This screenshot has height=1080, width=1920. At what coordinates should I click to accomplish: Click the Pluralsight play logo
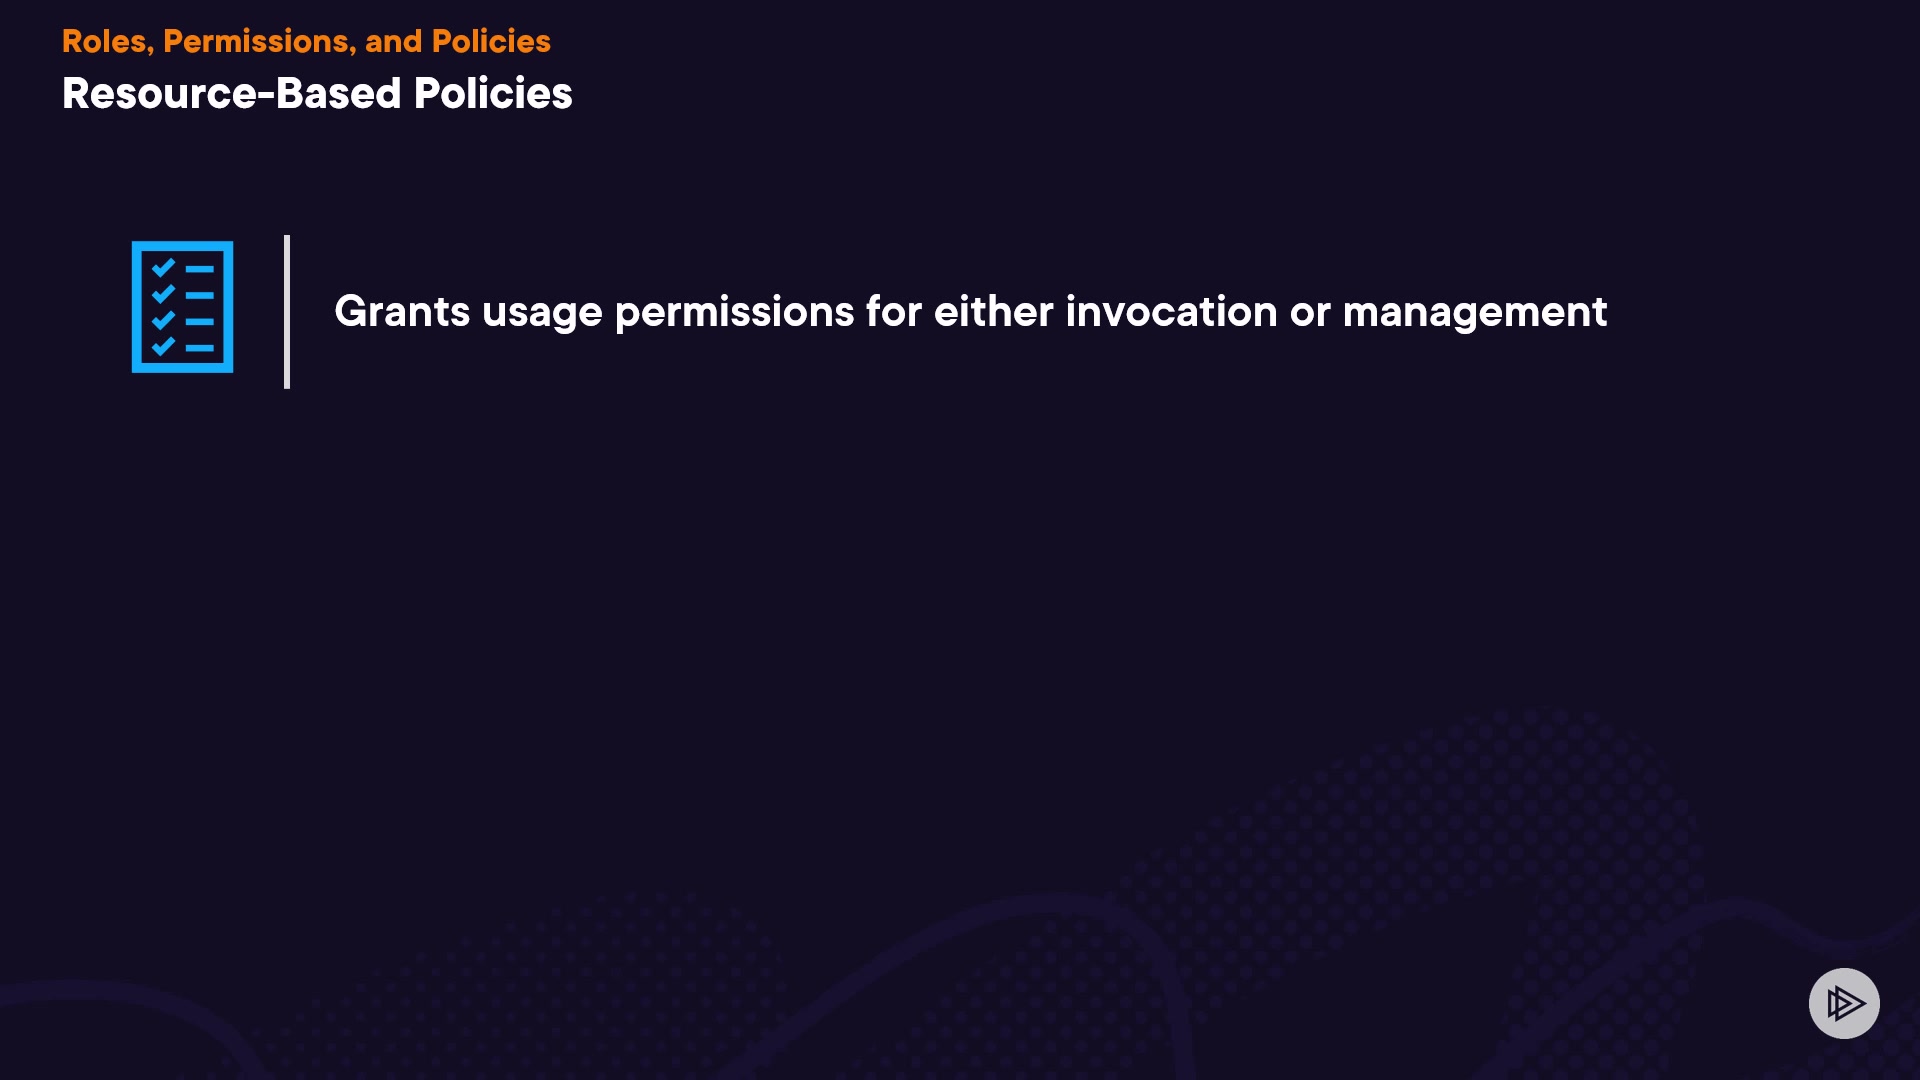1844,1003
